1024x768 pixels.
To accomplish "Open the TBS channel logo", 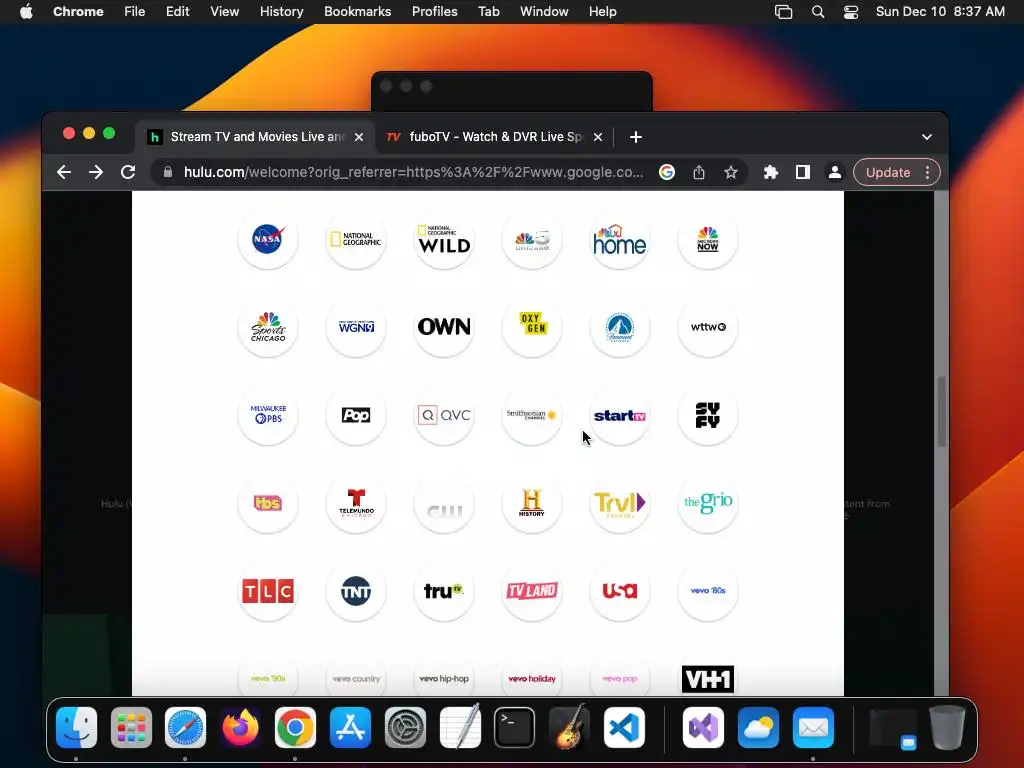I will (268, 503).
